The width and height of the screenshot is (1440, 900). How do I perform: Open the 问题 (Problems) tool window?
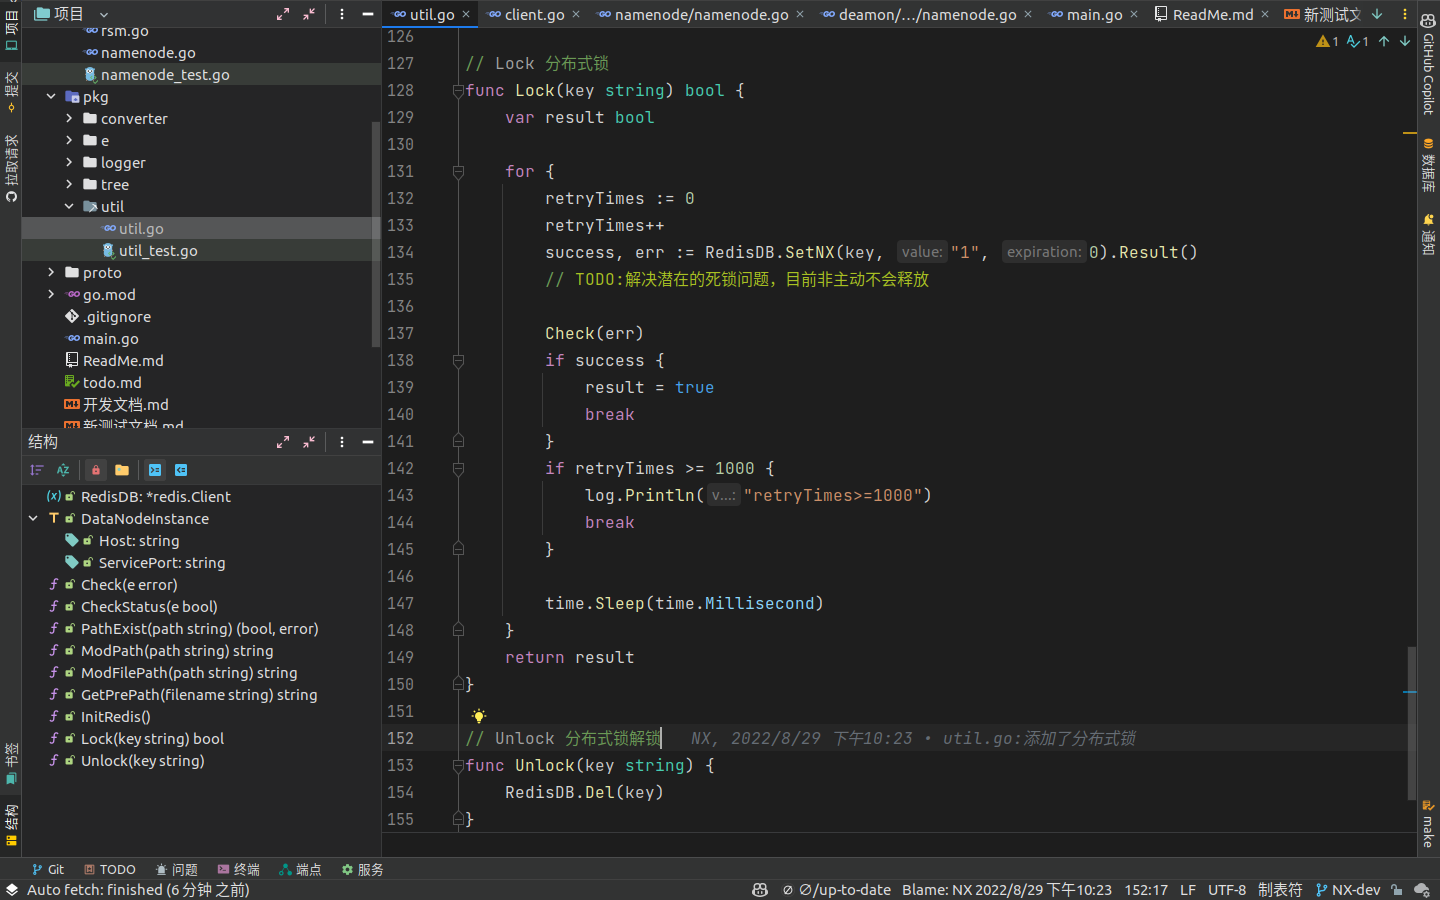tap(177, 870)
